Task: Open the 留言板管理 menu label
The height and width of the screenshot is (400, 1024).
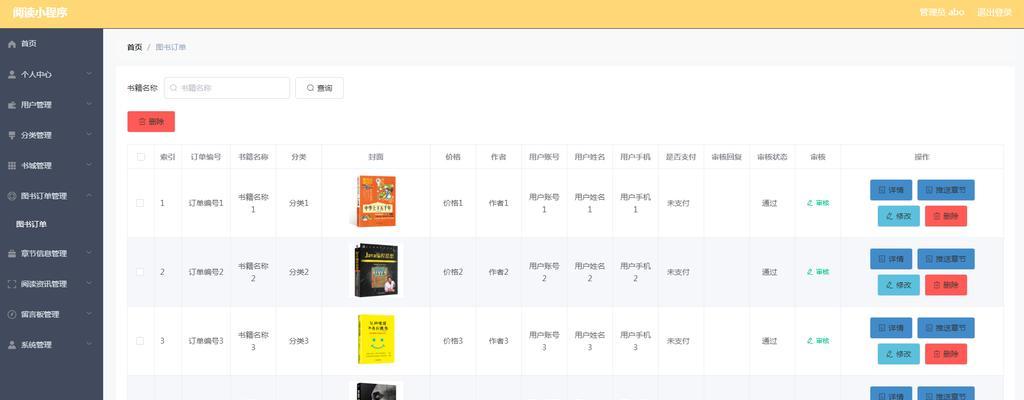Action: coord(40,314)
